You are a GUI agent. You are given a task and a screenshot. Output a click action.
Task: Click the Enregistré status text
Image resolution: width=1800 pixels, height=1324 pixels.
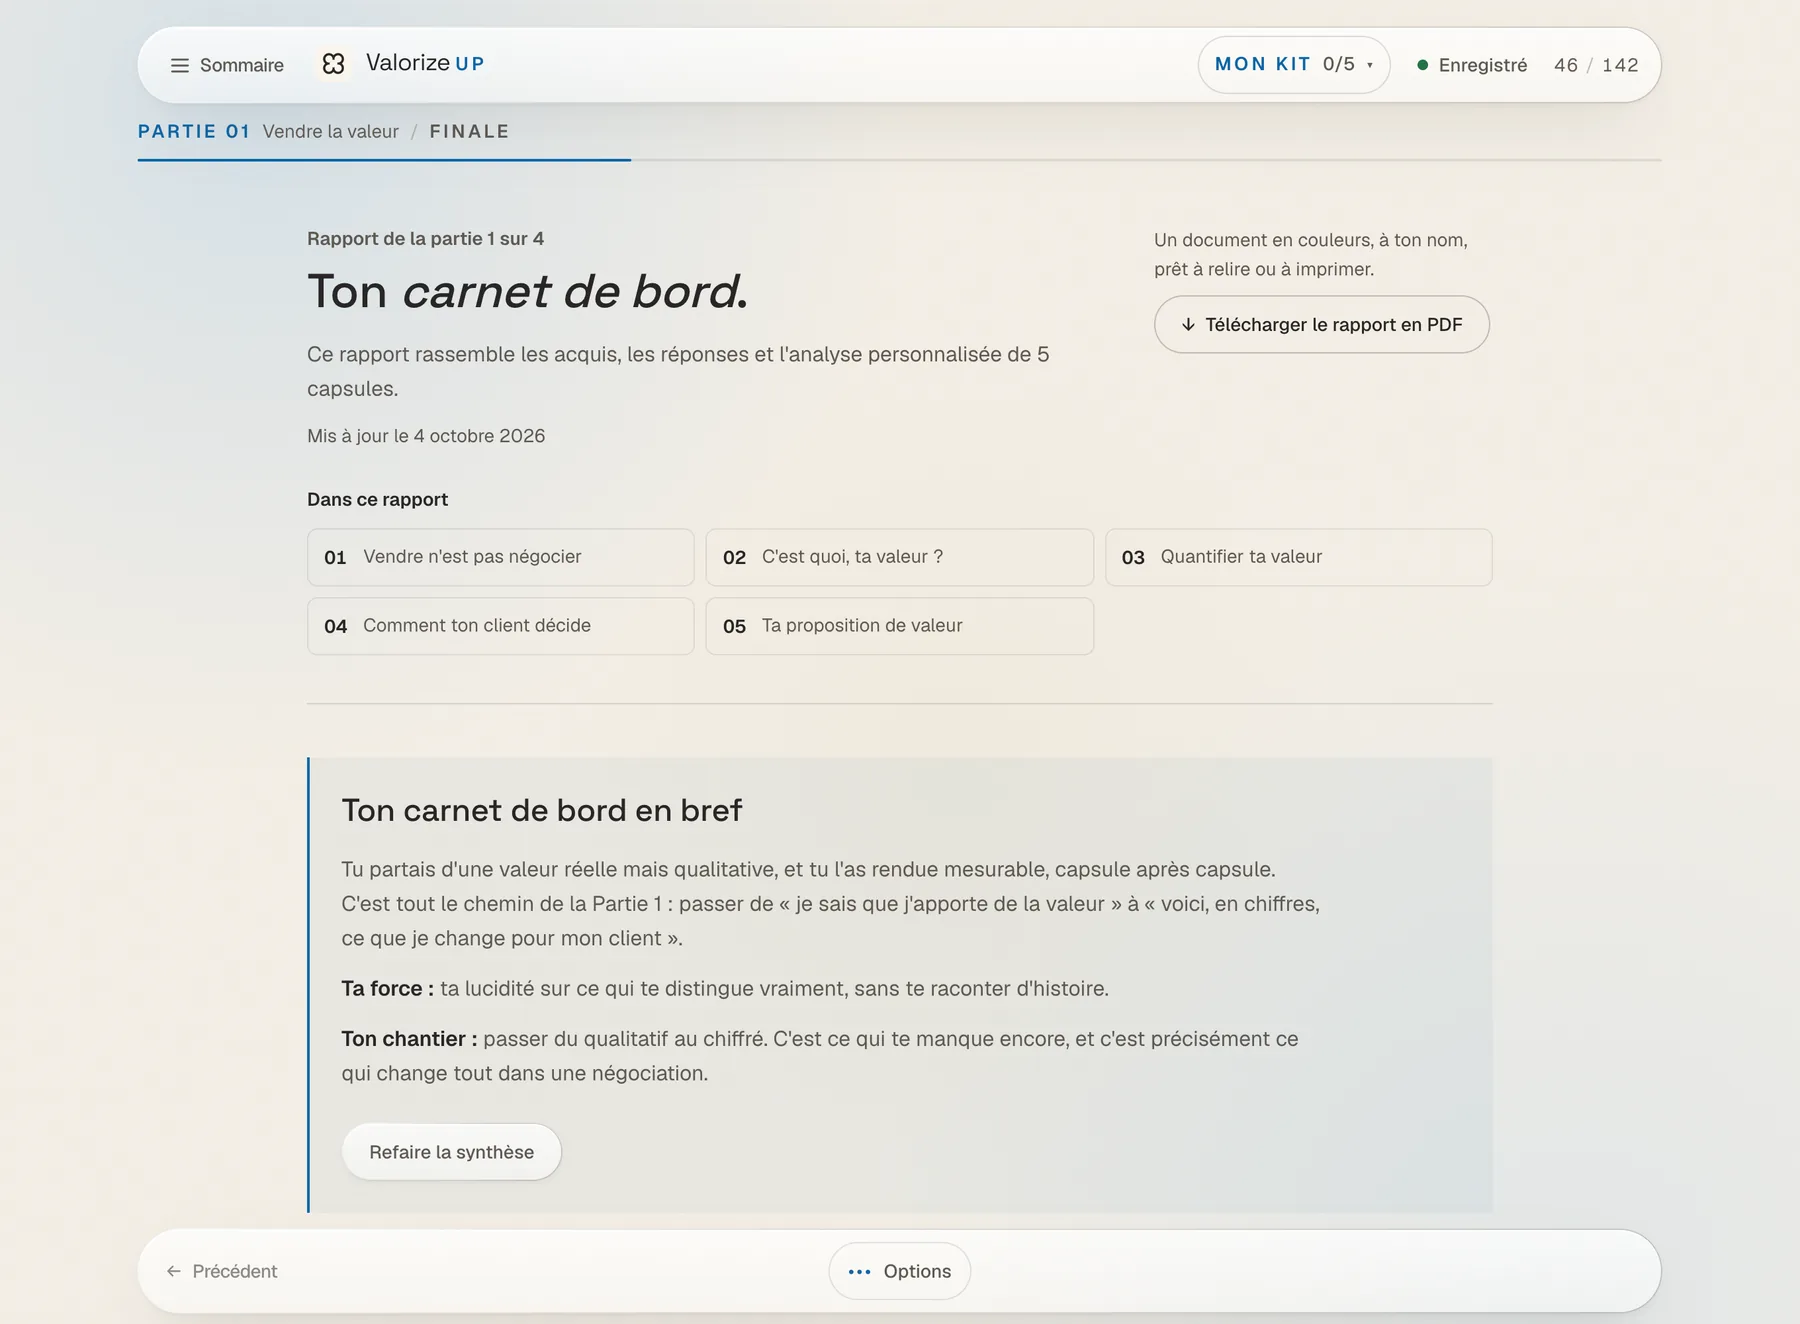(x=1483, y=65)
